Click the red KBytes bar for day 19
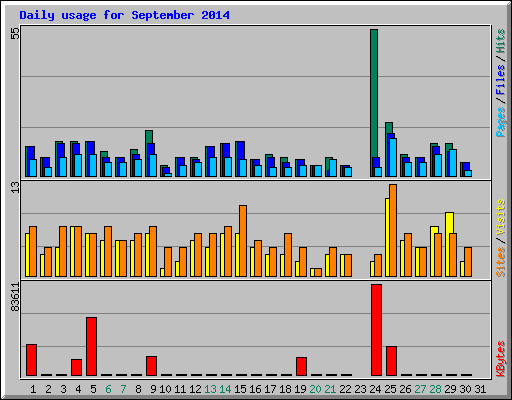512x400 pixels. (x=301, y=367)
